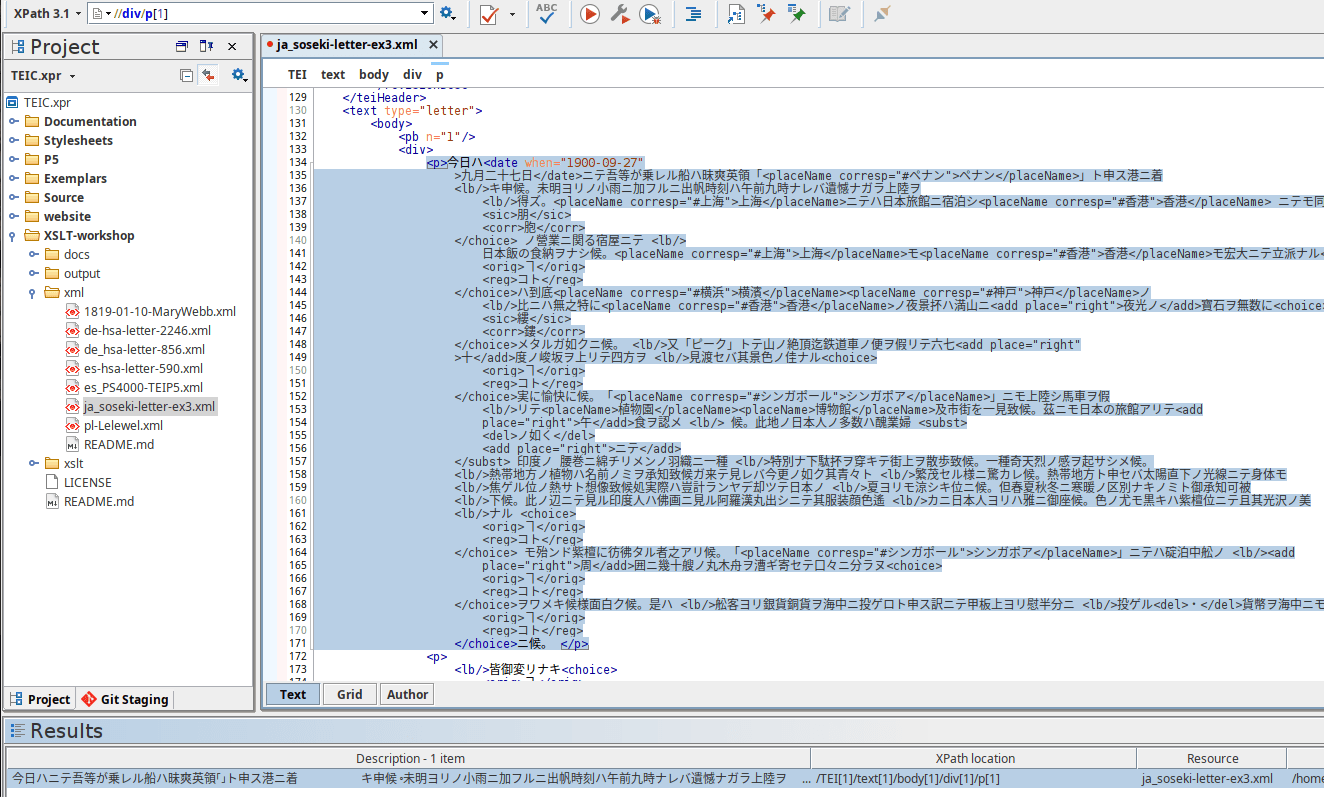Image resolution: width=1324 pixels, height=797 pixels.
Task: Run the ABC spell check
Action: tap(546, 13)
